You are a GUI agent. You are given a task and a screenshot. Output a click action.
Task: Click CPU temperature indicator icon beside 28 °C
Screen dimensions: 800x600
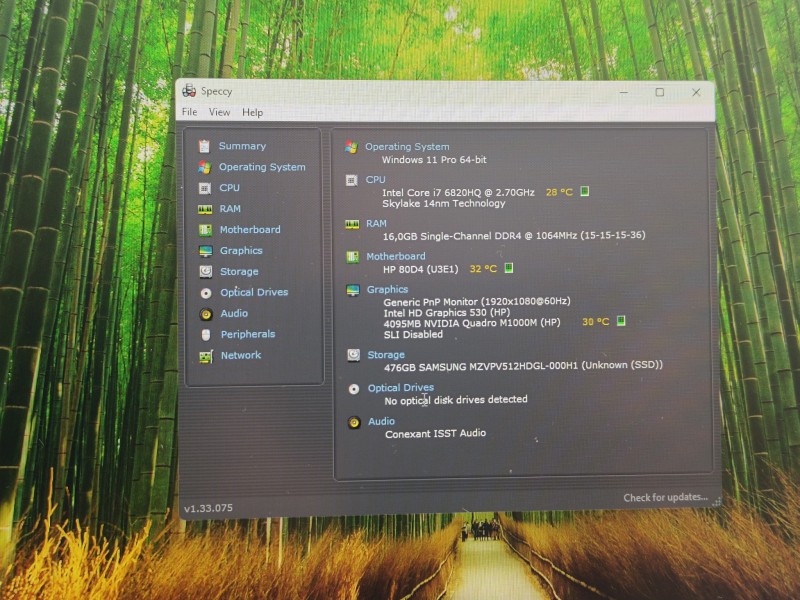pos(585,191)
